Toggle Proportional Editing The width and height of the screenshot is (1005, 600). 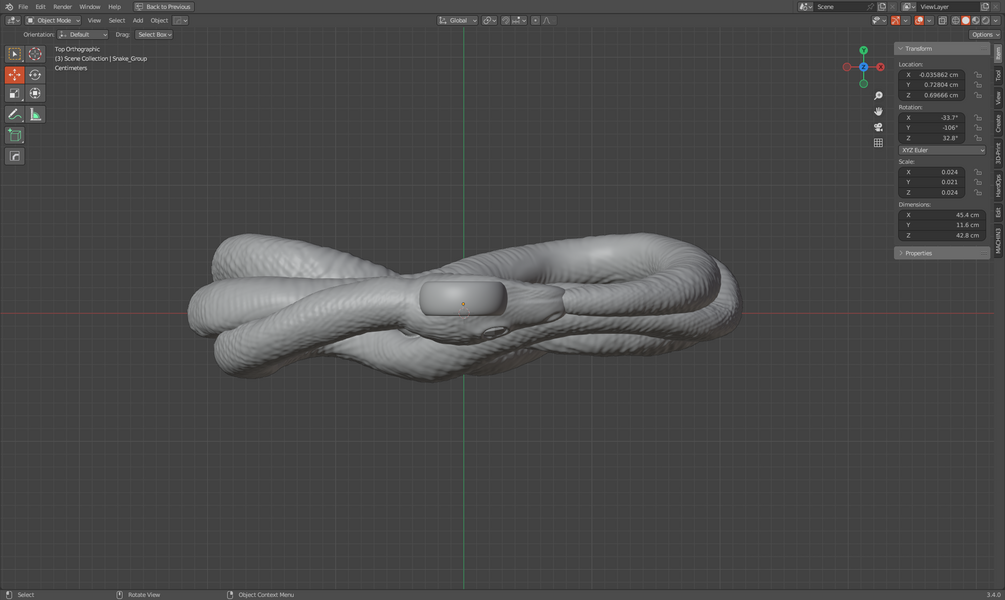(535, 21)
